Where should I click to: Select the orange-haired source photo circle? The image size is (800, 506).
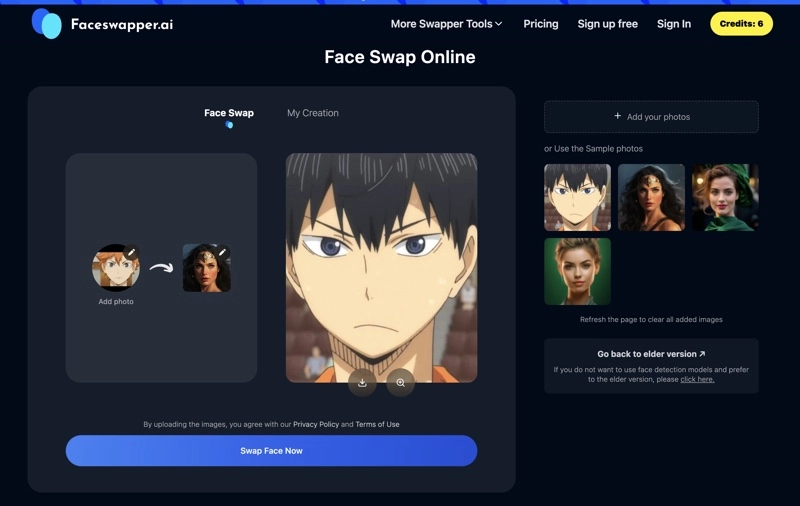[115, 268]
